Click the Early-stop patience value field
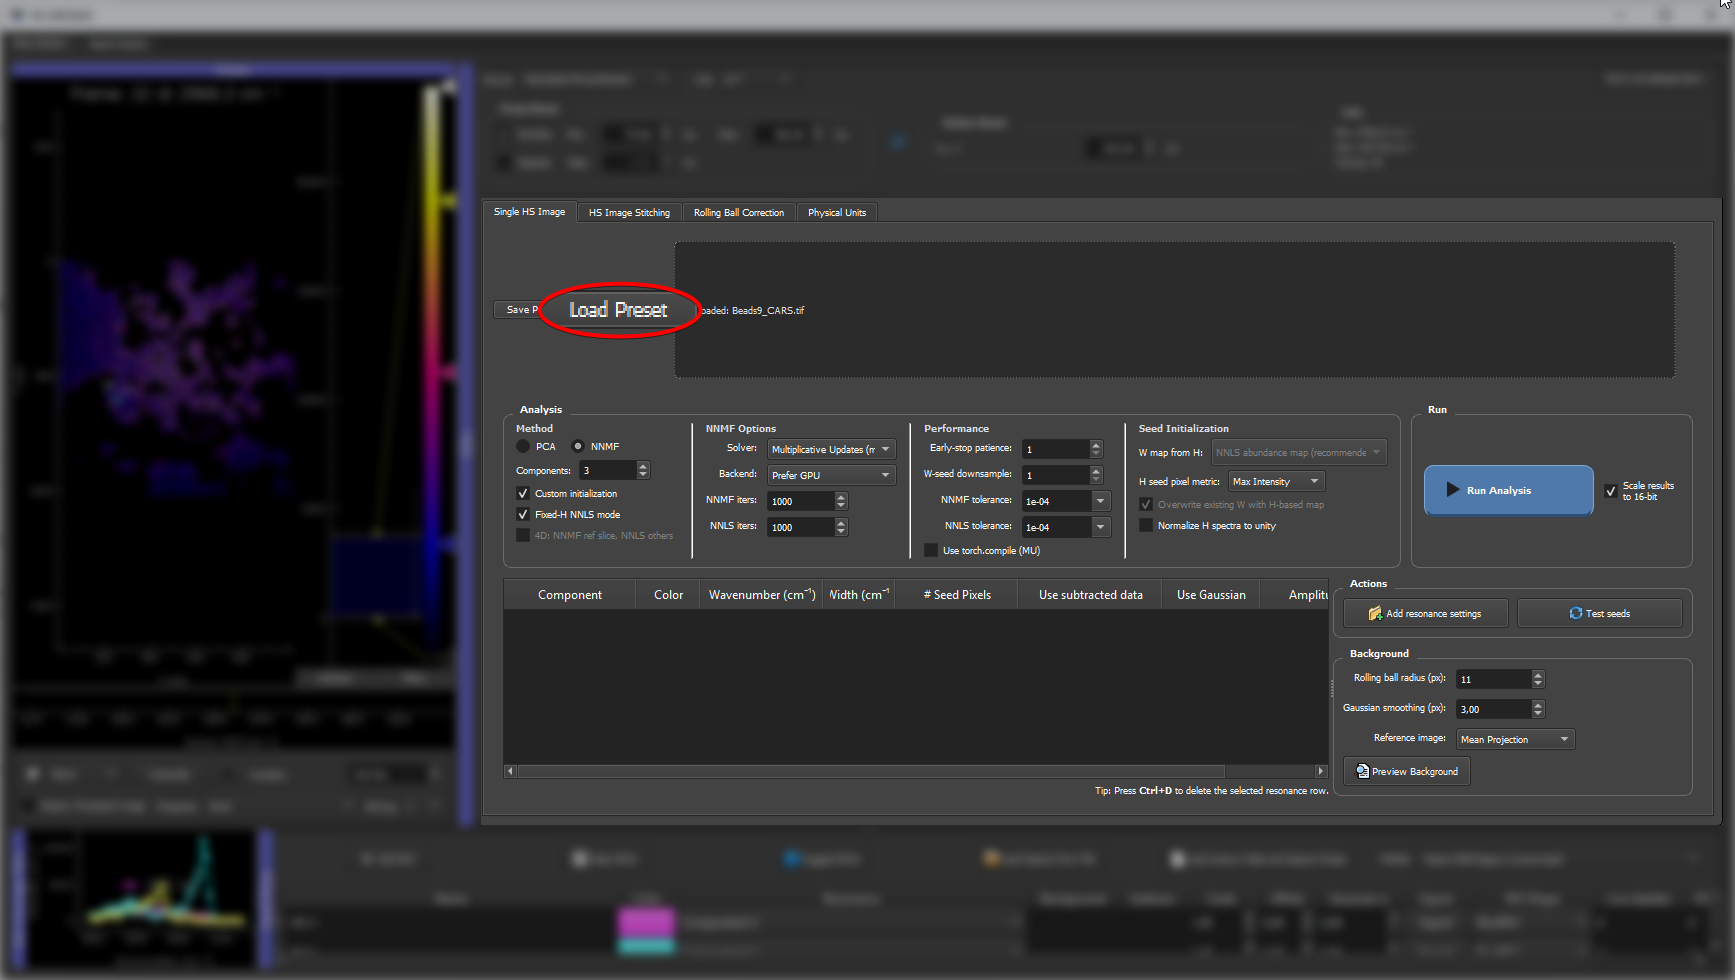Screen dimensions: 1735x980 point(1055,449)
